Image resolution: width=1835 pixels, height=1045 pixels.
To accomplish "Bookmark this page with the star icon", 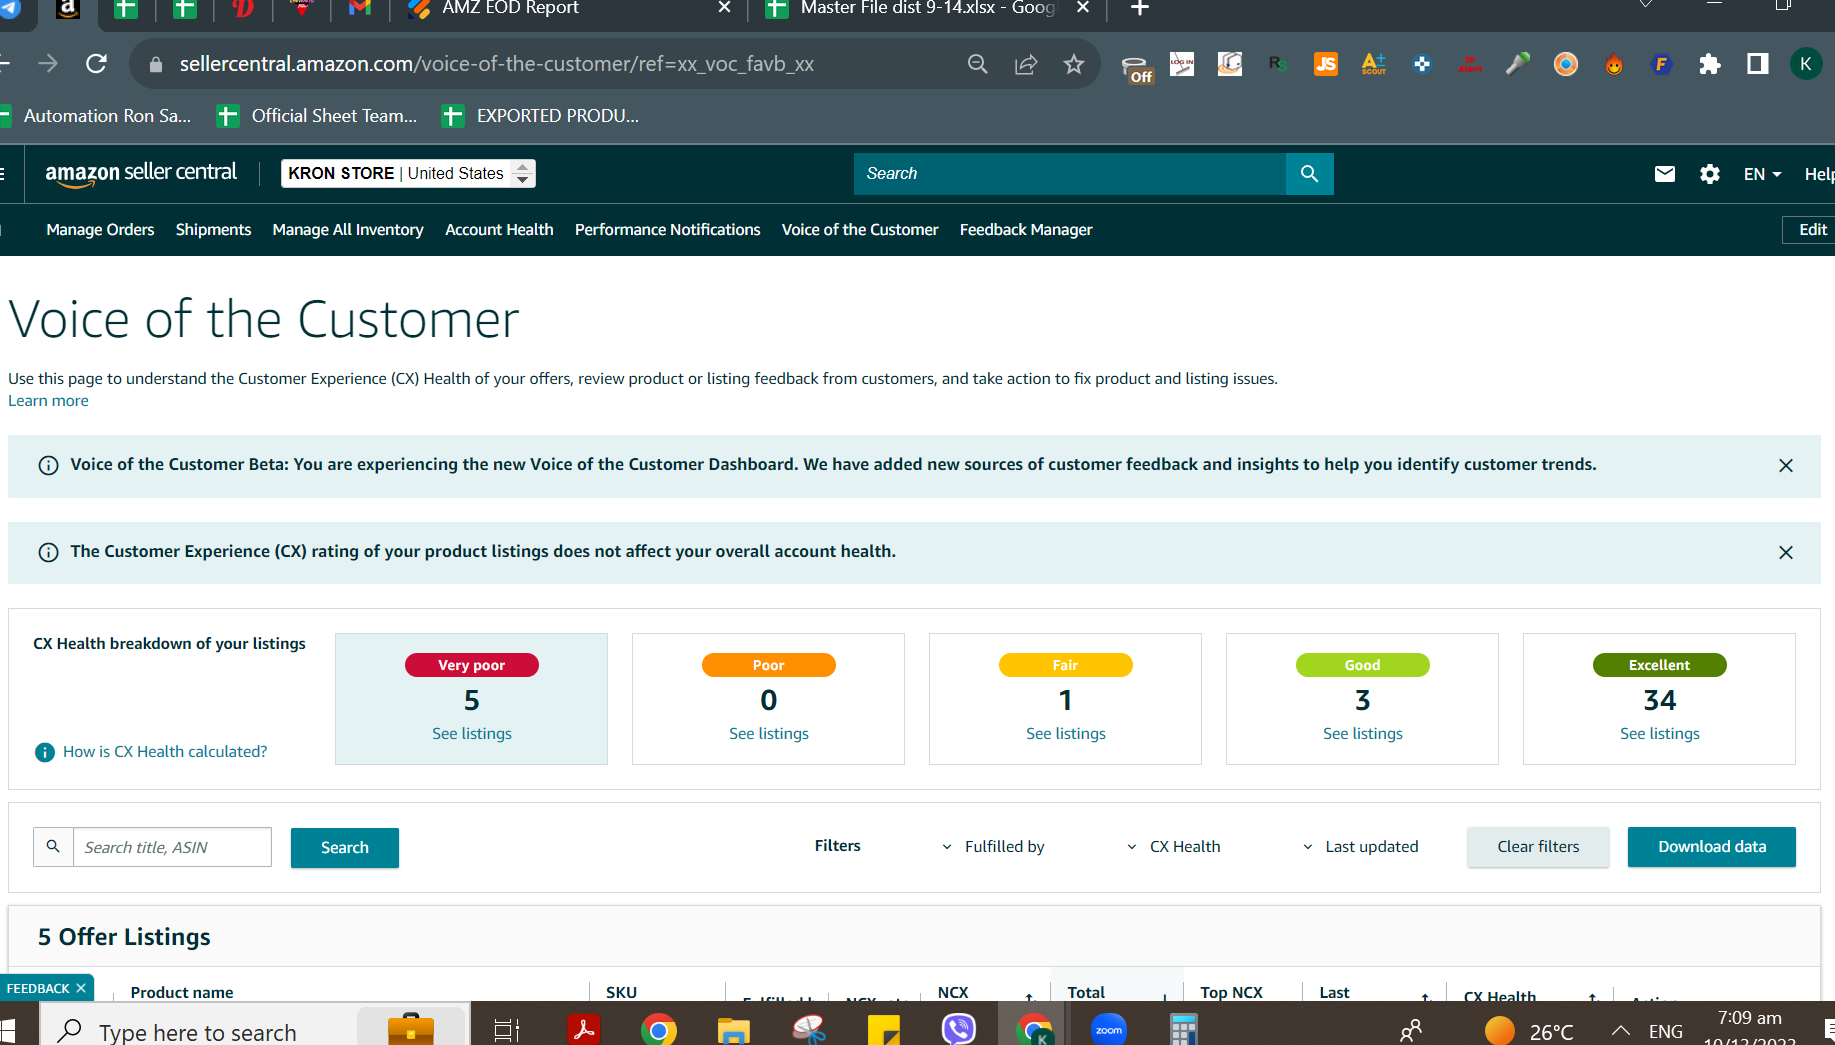I will [x=1074, y=64].
